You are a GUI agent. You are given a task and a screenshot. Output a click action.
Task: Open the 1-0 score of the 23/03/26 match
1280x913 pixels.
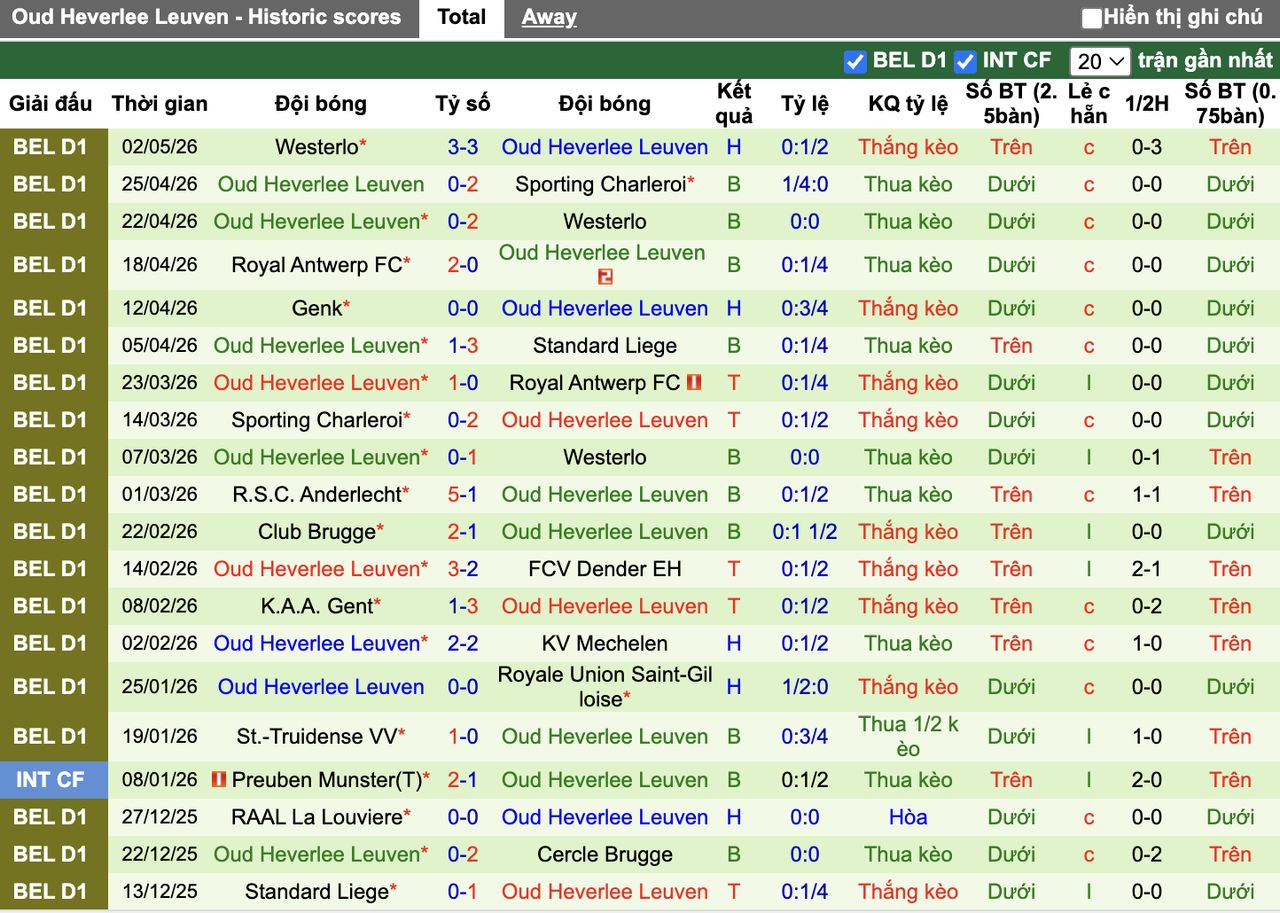(463, 383)
